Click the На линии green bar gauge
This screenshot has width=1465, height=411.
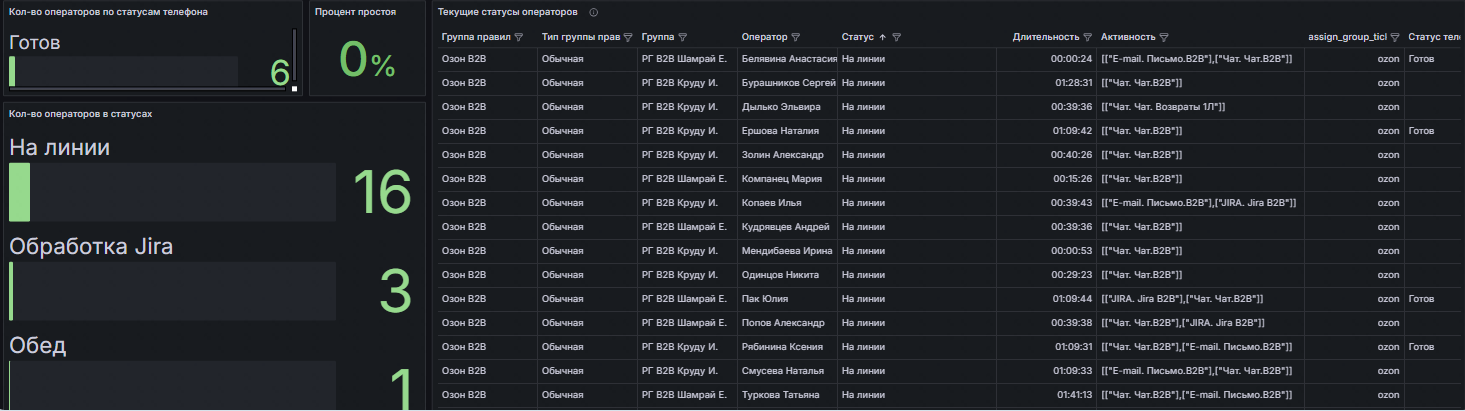coord(172,192)
